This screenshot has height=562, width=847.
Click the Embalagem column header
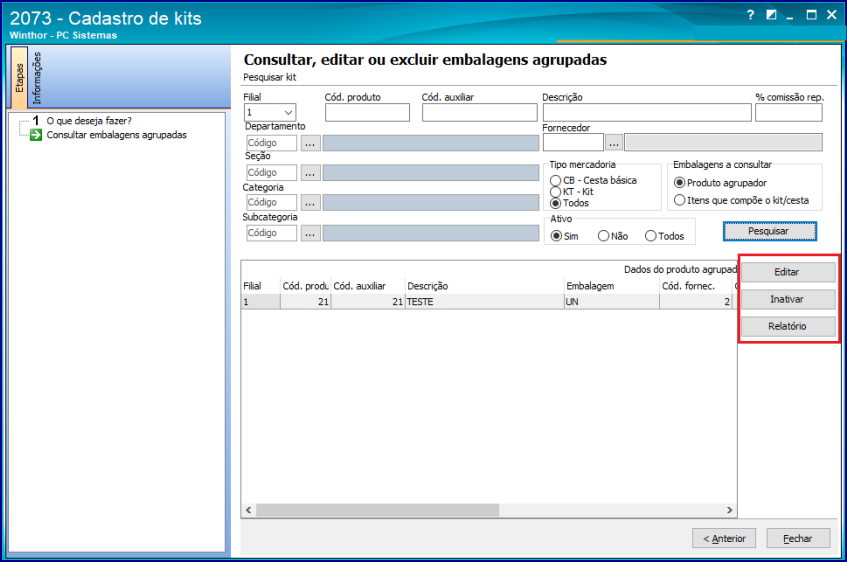(x=611, y=286)
